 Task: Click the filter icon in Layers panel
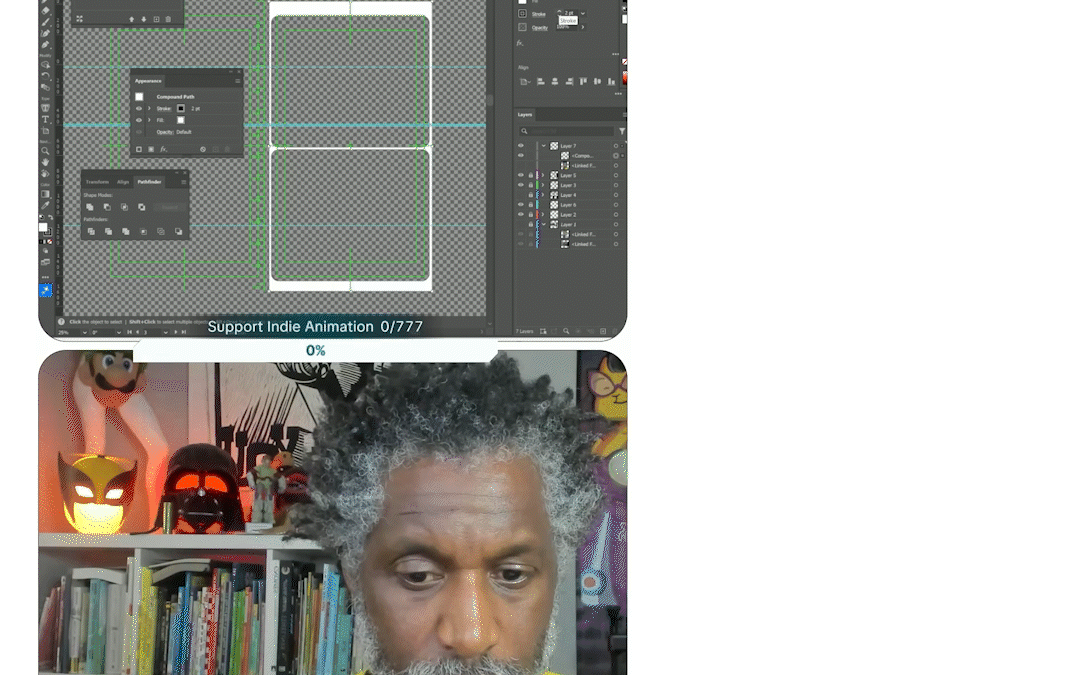click(622, 131)
